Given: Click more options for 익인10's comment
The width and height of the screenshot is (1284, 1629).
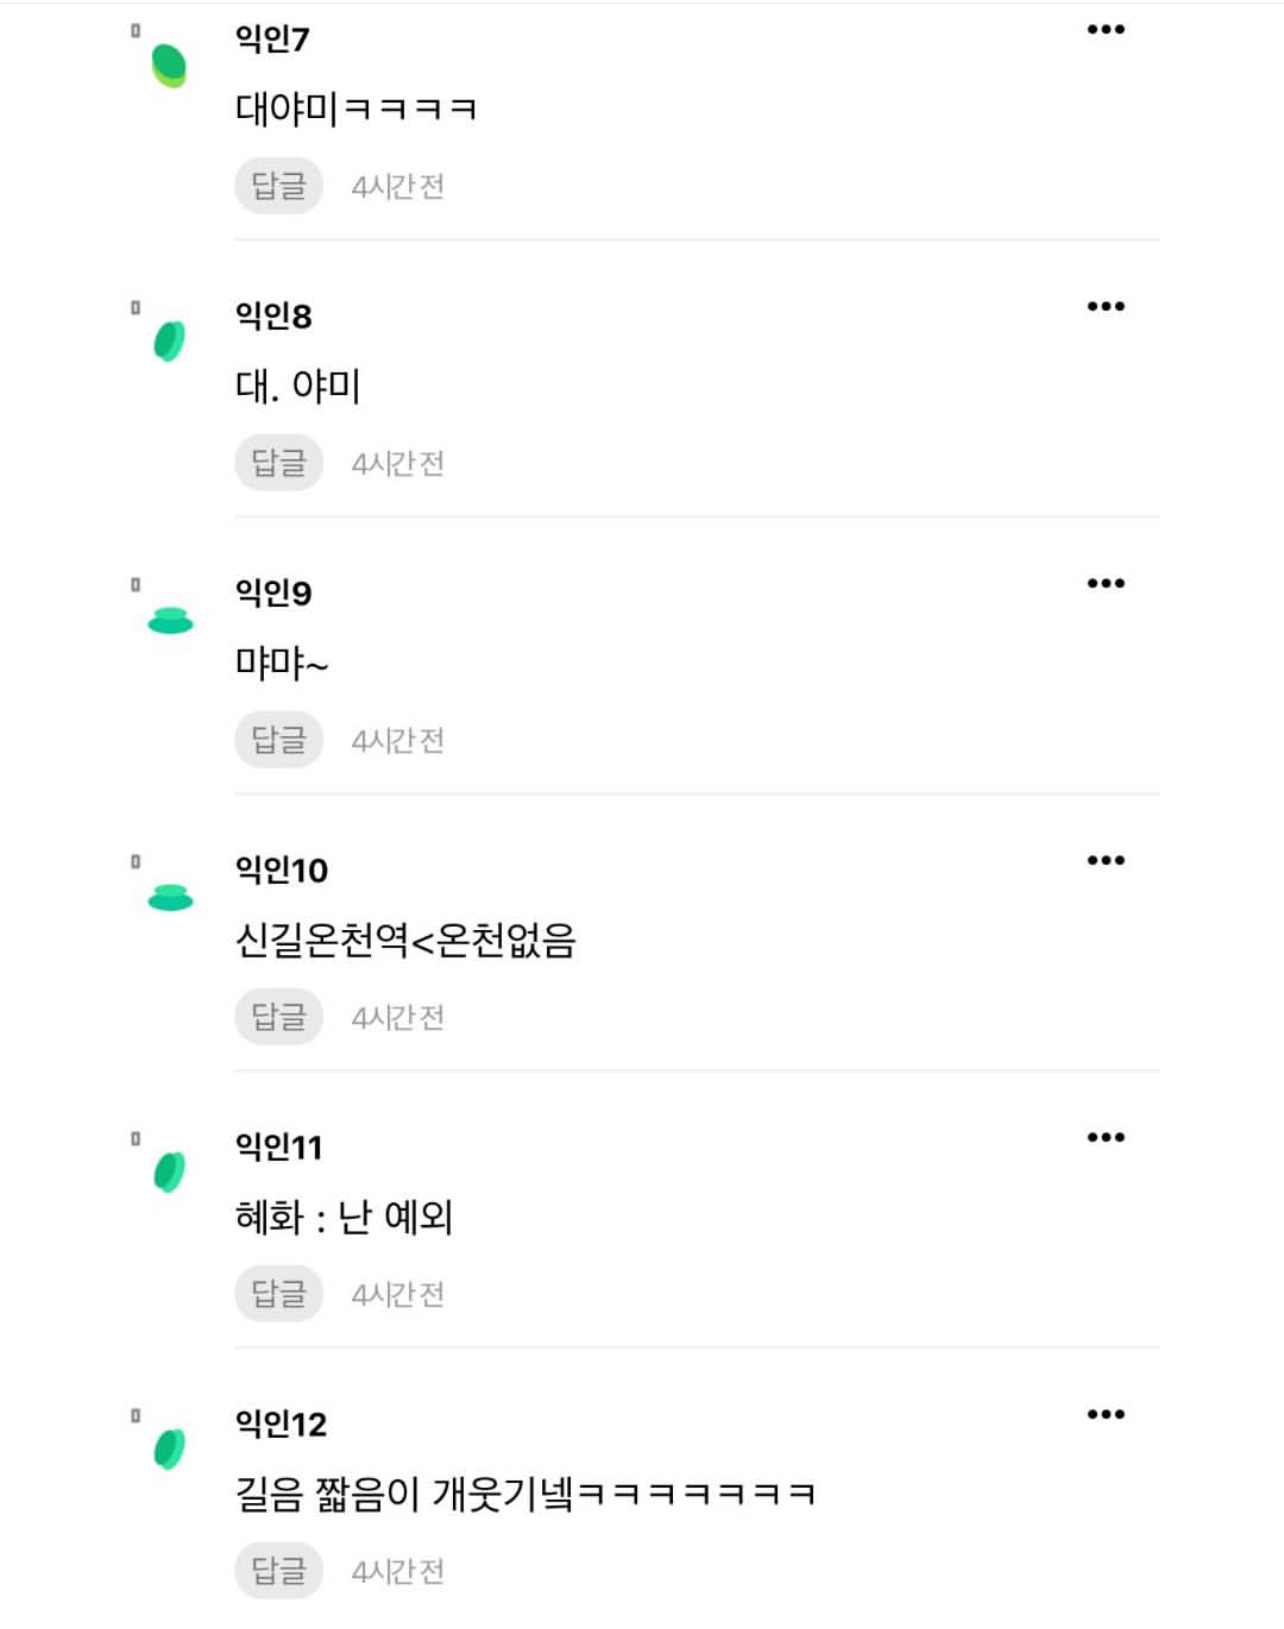Looking at the screenshot, I should click(1105, 861).
